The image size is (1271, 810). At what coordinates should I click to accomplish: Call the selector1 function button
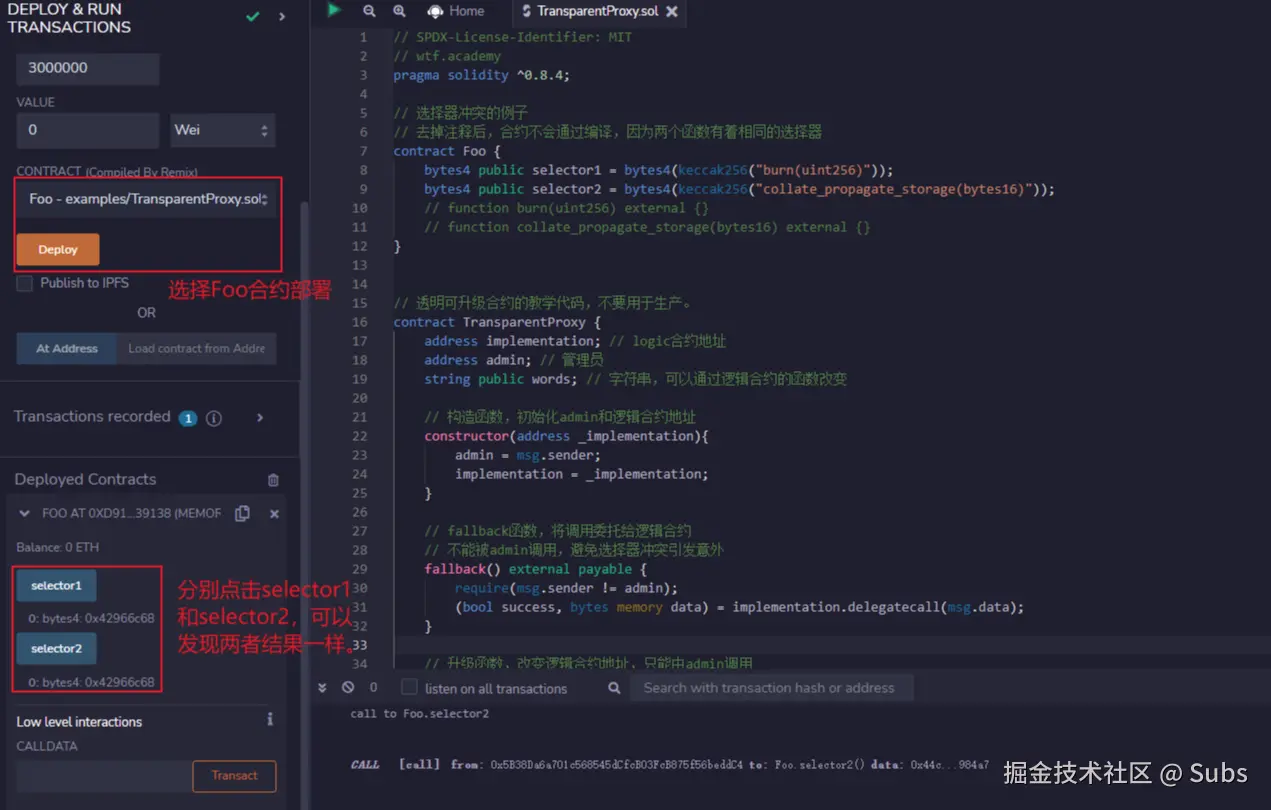click(x=56, y=585)
